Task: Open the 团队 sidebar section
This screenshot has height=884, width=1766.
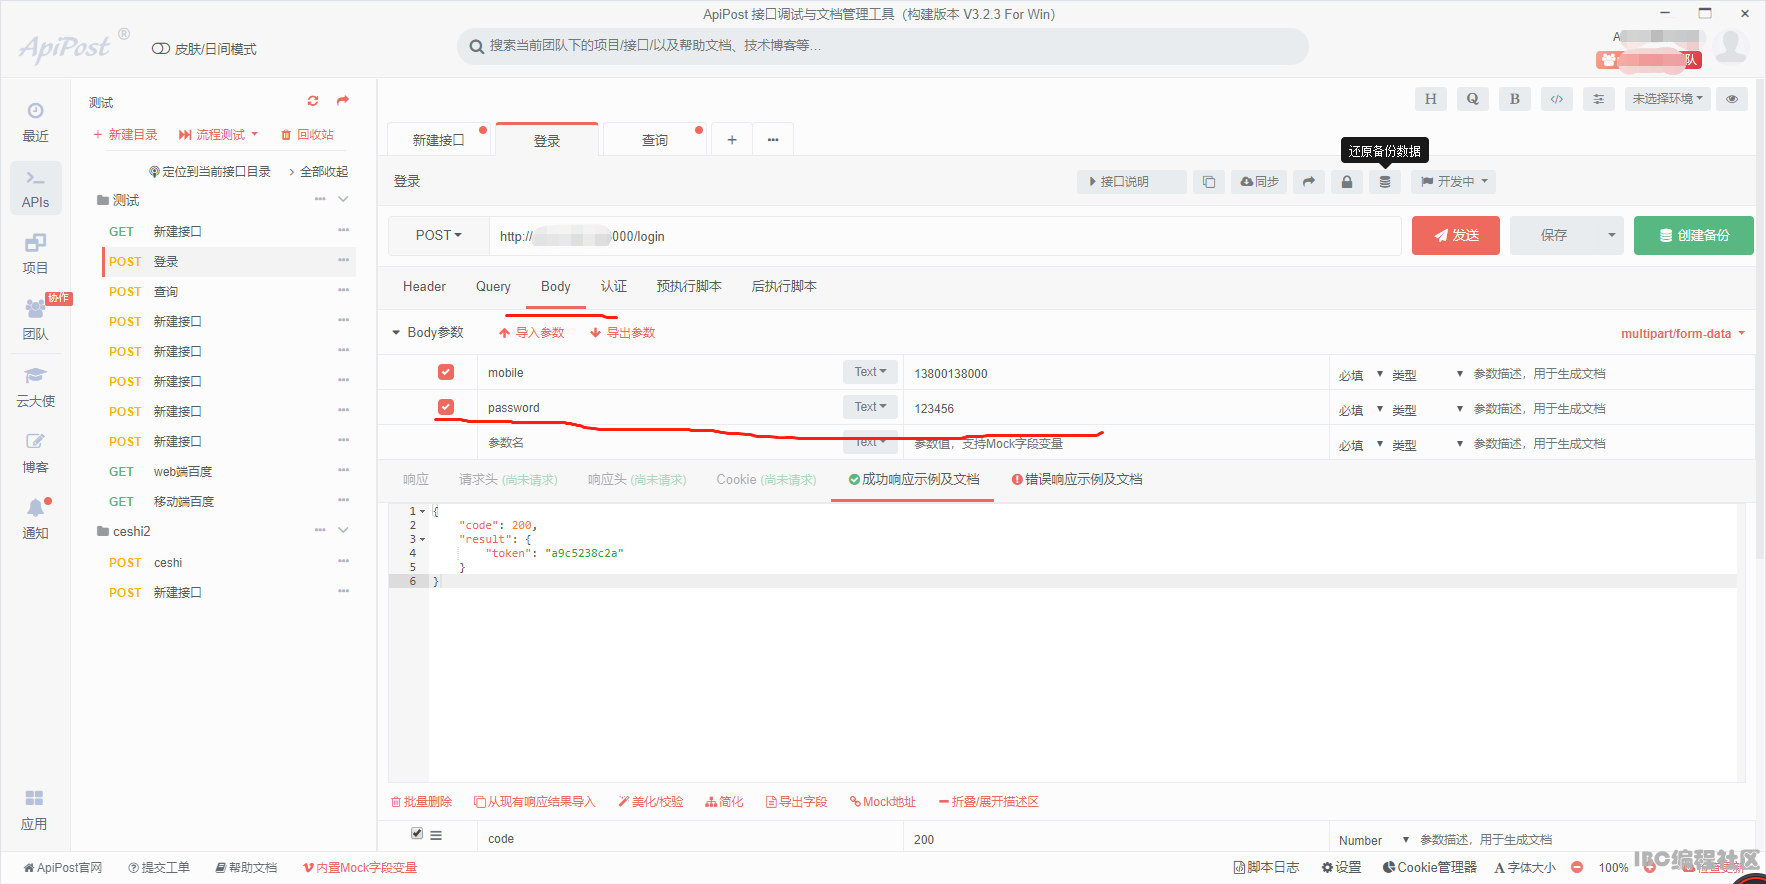Action: [x=35, y=320]
